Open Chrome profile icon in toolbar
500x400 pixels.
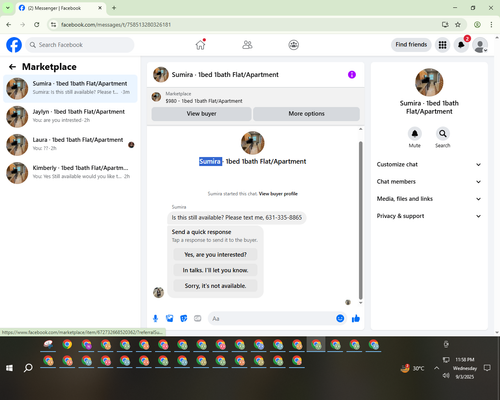click(477, 24)
